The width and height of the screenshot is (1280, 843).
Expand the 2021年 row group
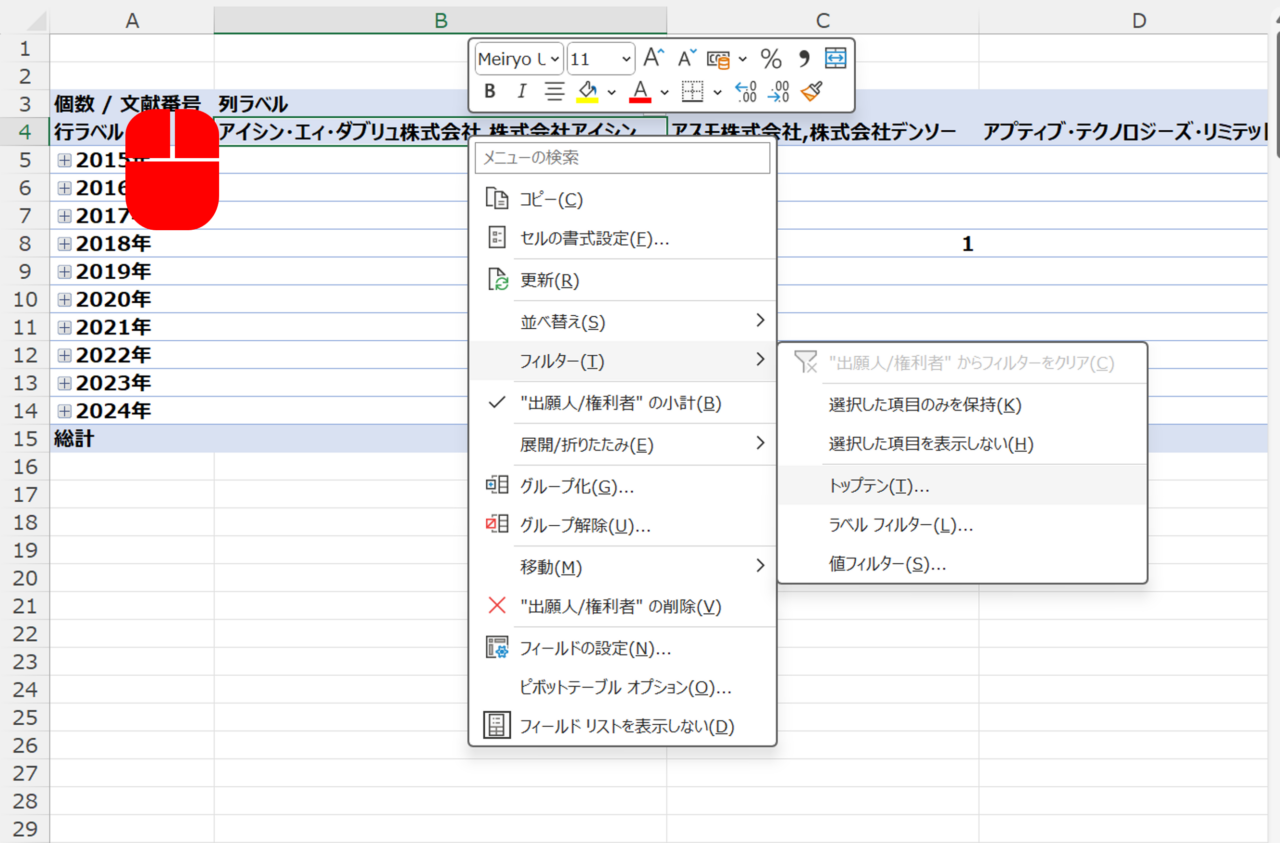65,328
